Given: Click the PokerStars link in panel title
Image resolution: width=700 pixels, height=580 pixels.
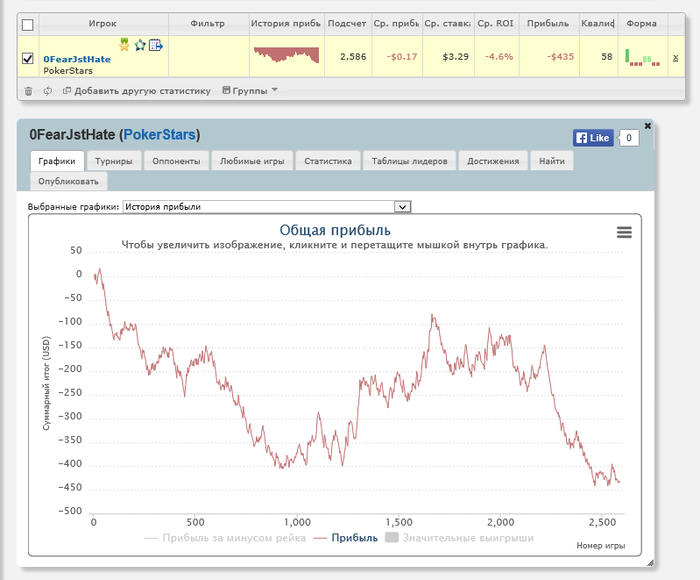Looking at the screenshot, I should 160,135.
